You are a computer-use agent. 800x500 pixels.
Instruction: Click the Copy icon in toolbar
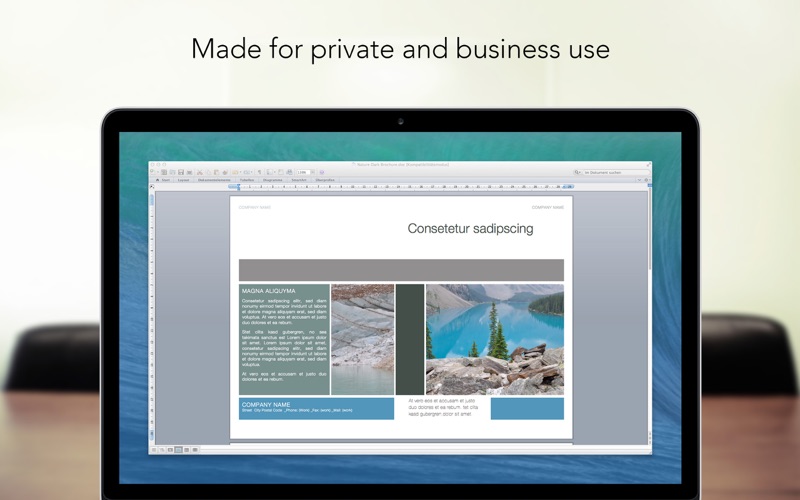208,172
